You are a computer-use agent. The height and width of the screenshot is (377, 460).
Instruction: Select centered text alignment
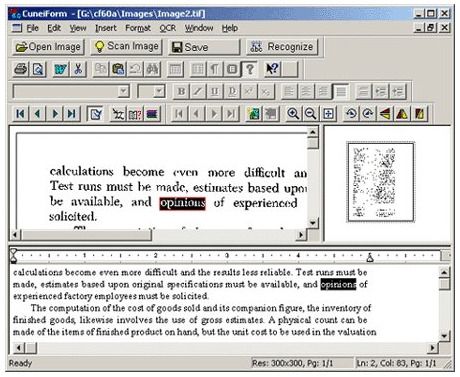(306, 91)
